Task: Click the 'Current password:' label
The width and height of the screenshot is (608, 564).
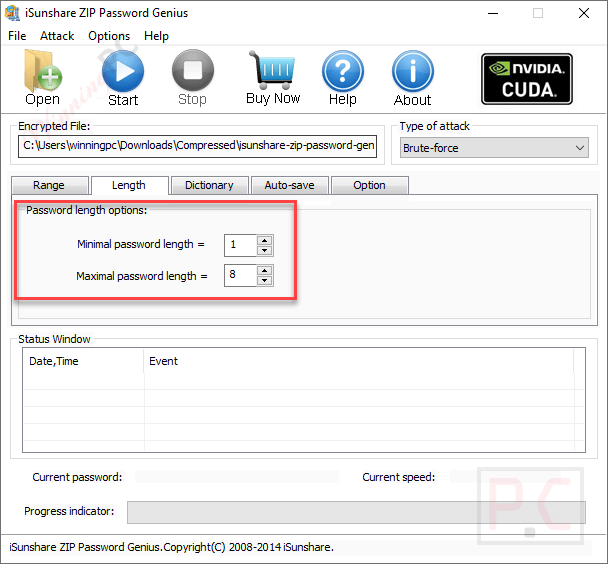Action: [77, 477]
